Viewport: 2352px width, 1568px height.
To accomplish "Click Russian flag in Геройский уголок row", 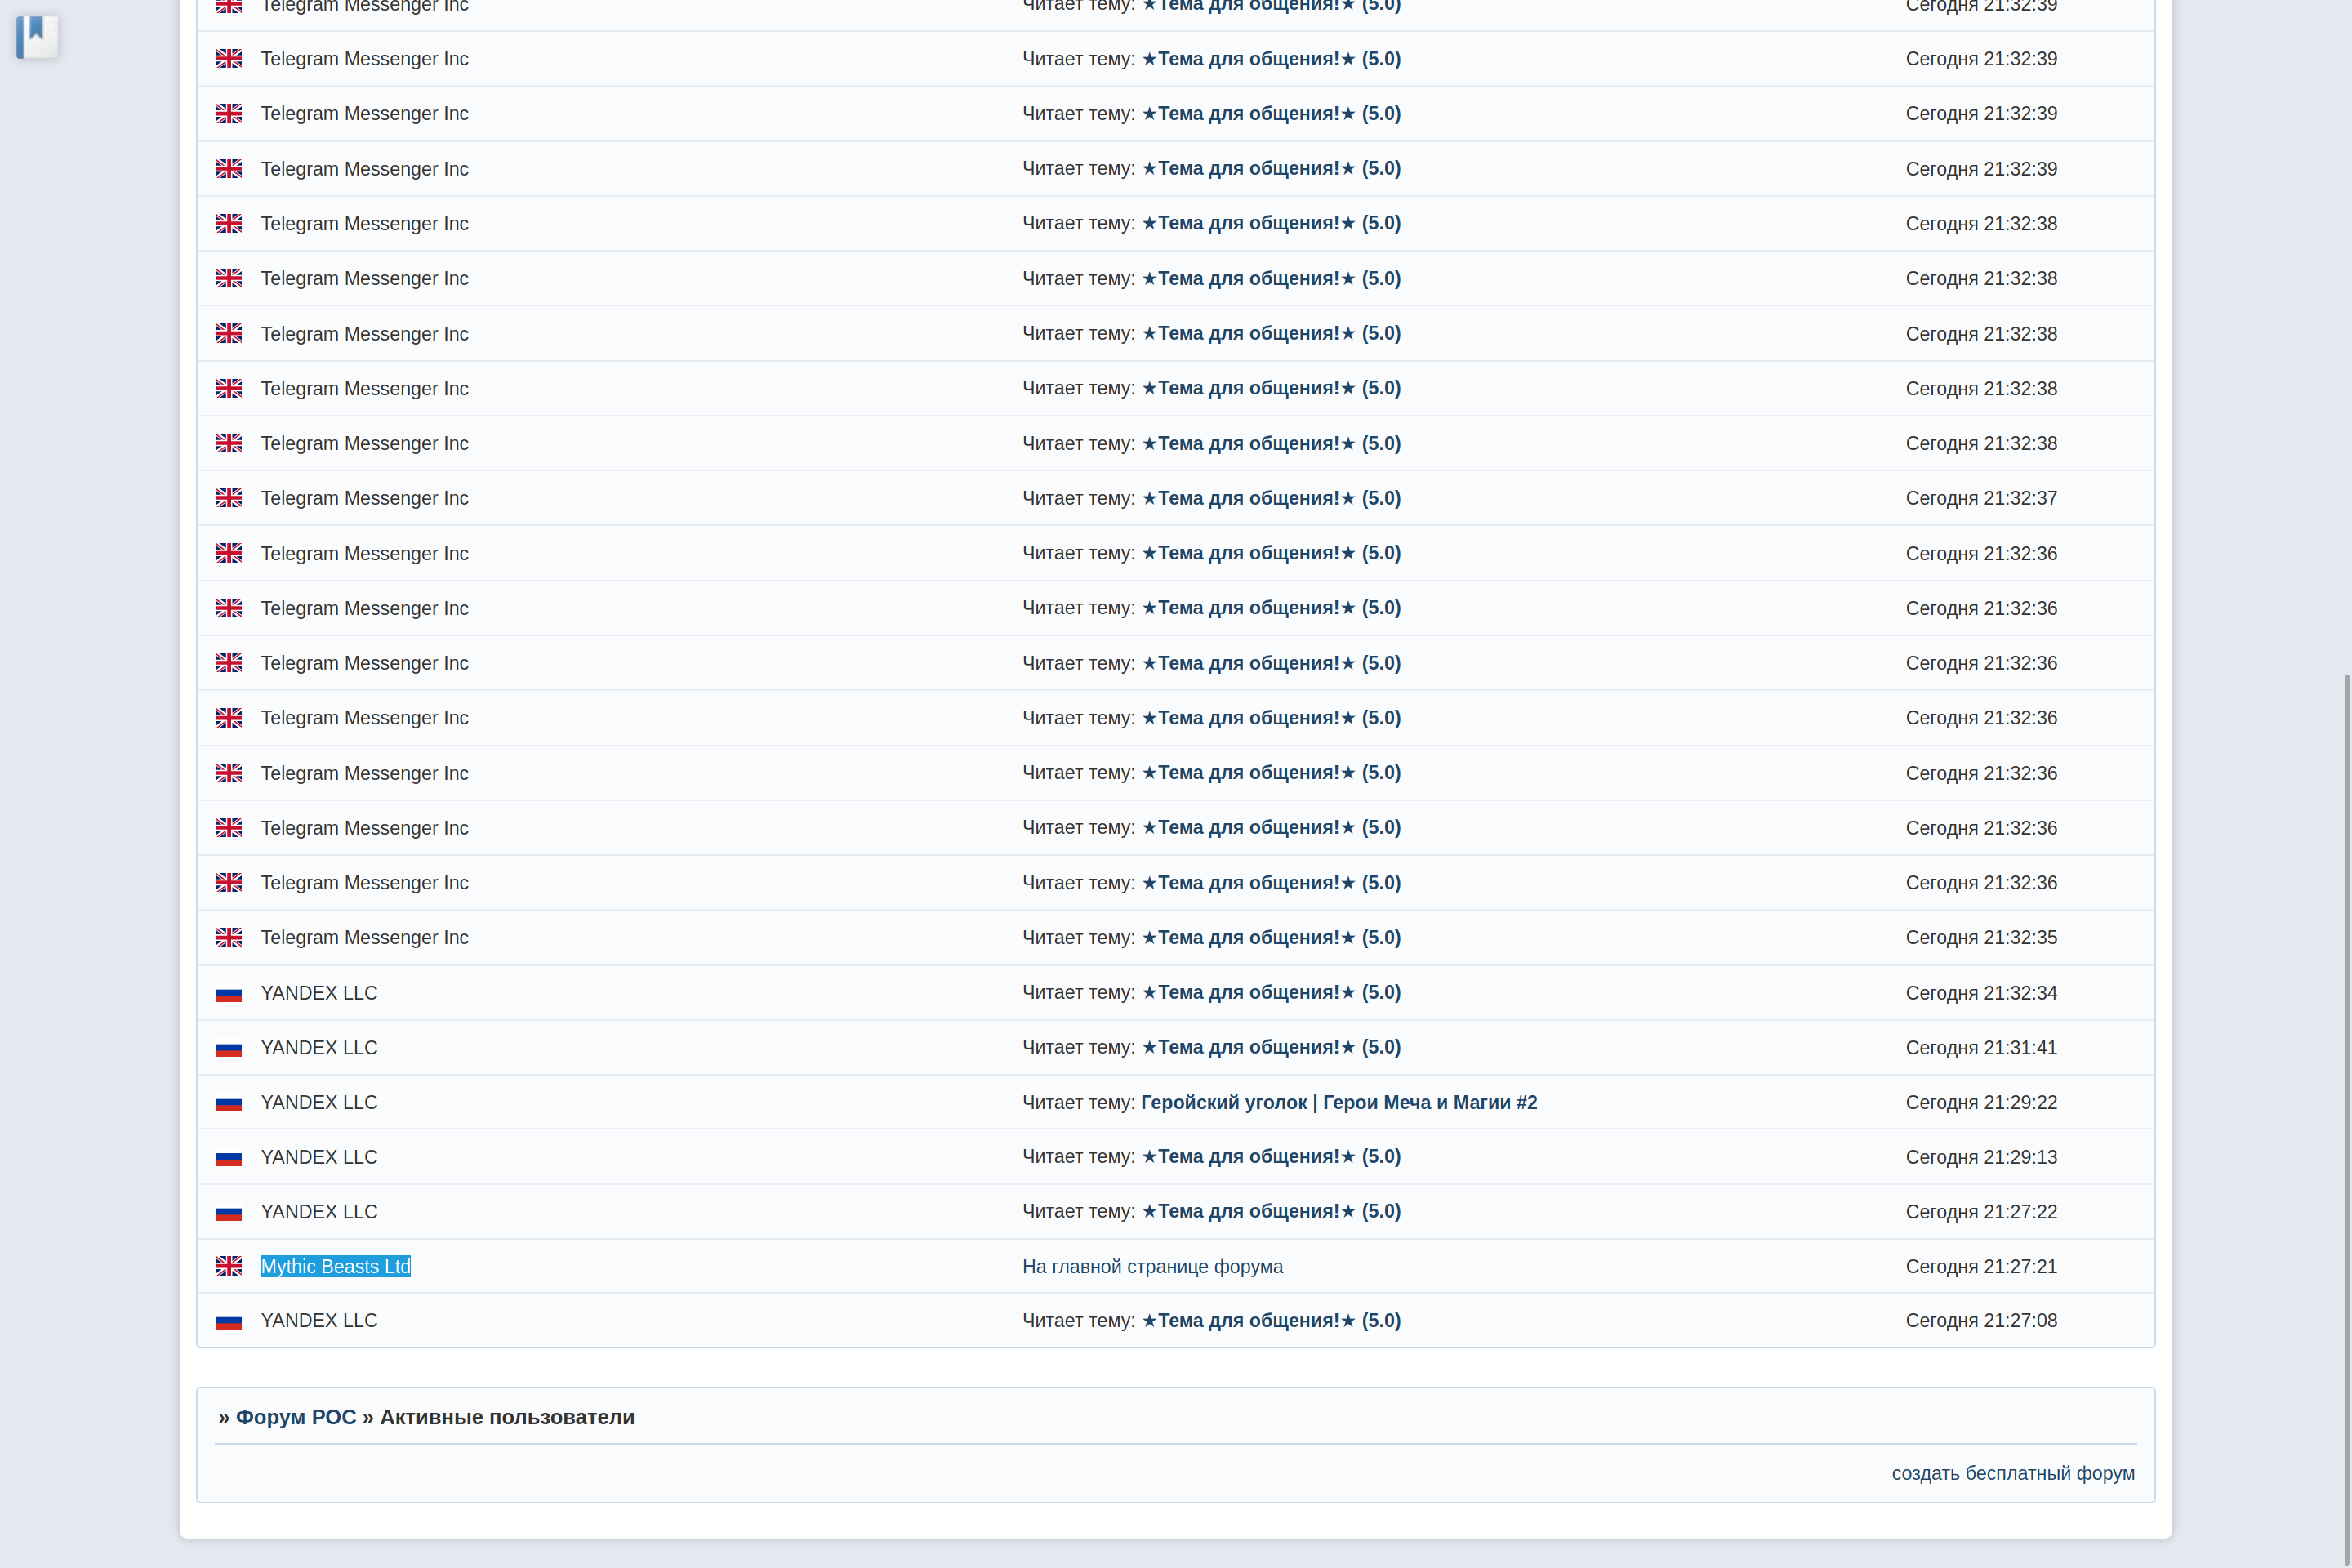I will (x=229, y=1103).
